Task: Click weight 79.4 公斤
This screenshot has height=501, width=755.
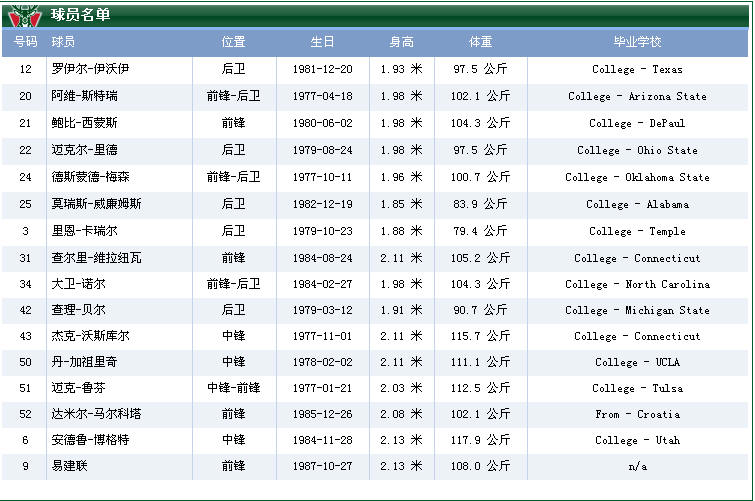Action: pos(481,231)
